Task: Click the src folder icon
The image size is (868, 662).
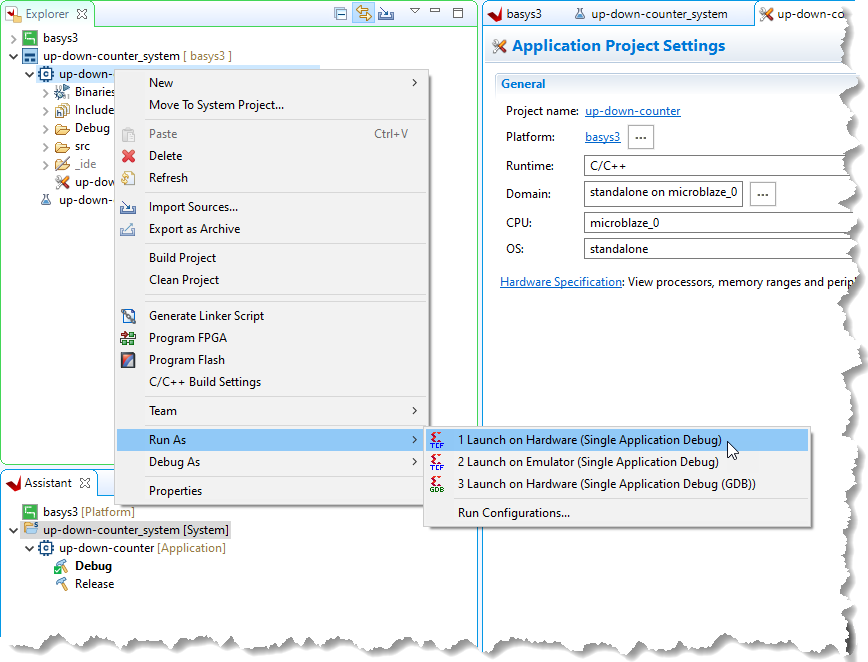Action: (62, 147)
